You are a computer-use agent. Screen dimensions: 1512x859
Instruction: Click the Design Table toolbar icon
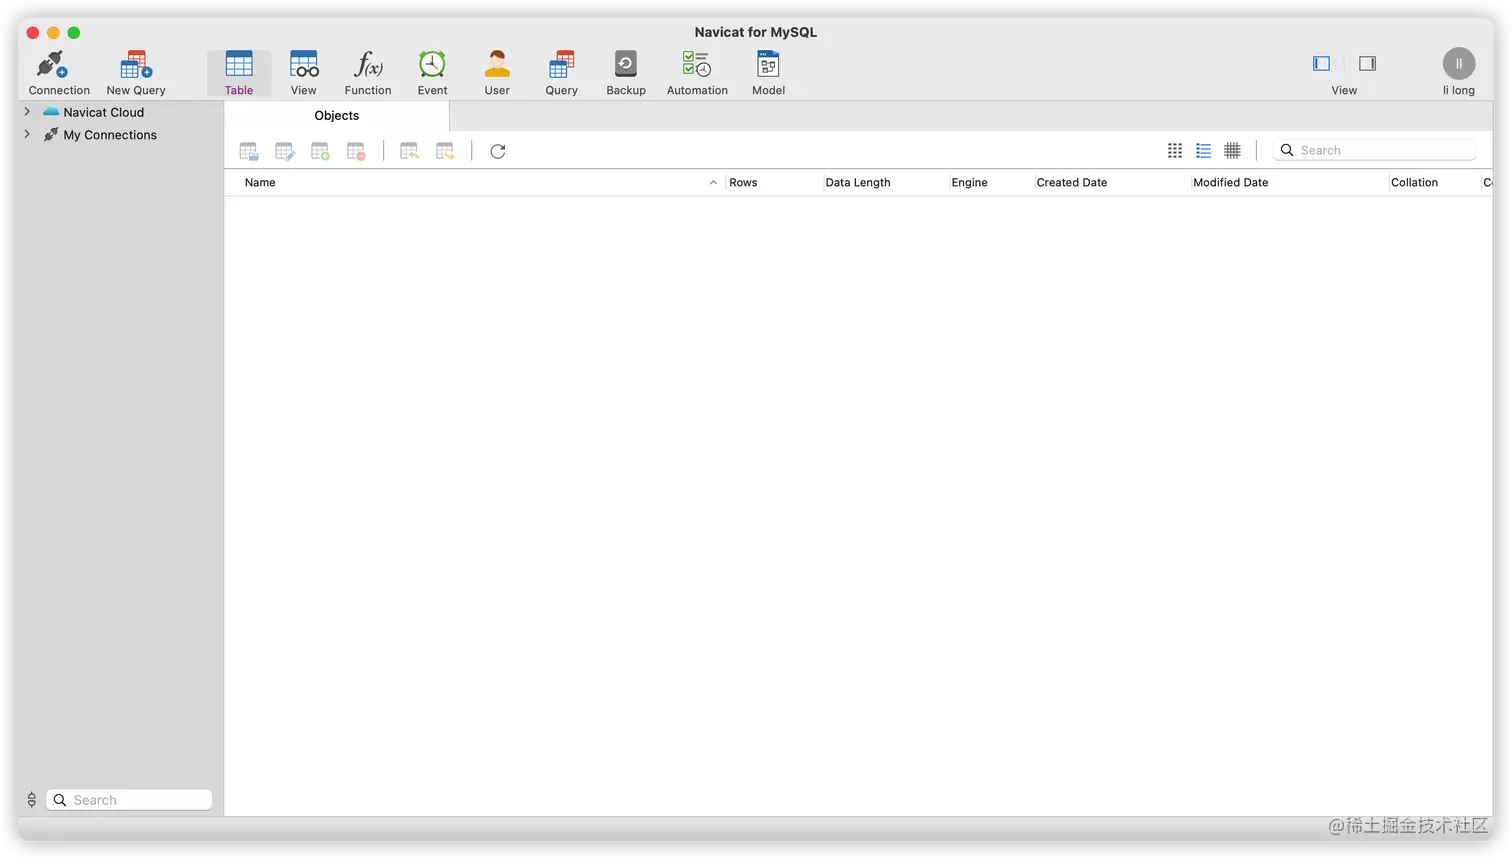[x=285, y=151]
